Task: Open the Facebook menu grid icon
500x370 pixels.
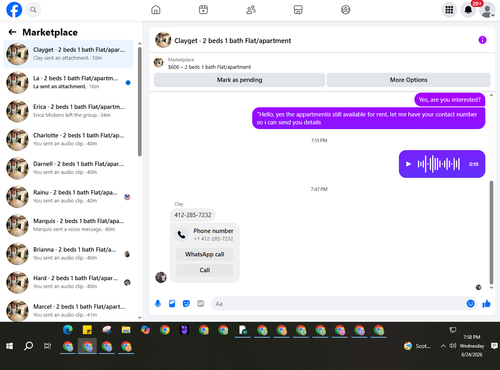Action: click(449, 10)
